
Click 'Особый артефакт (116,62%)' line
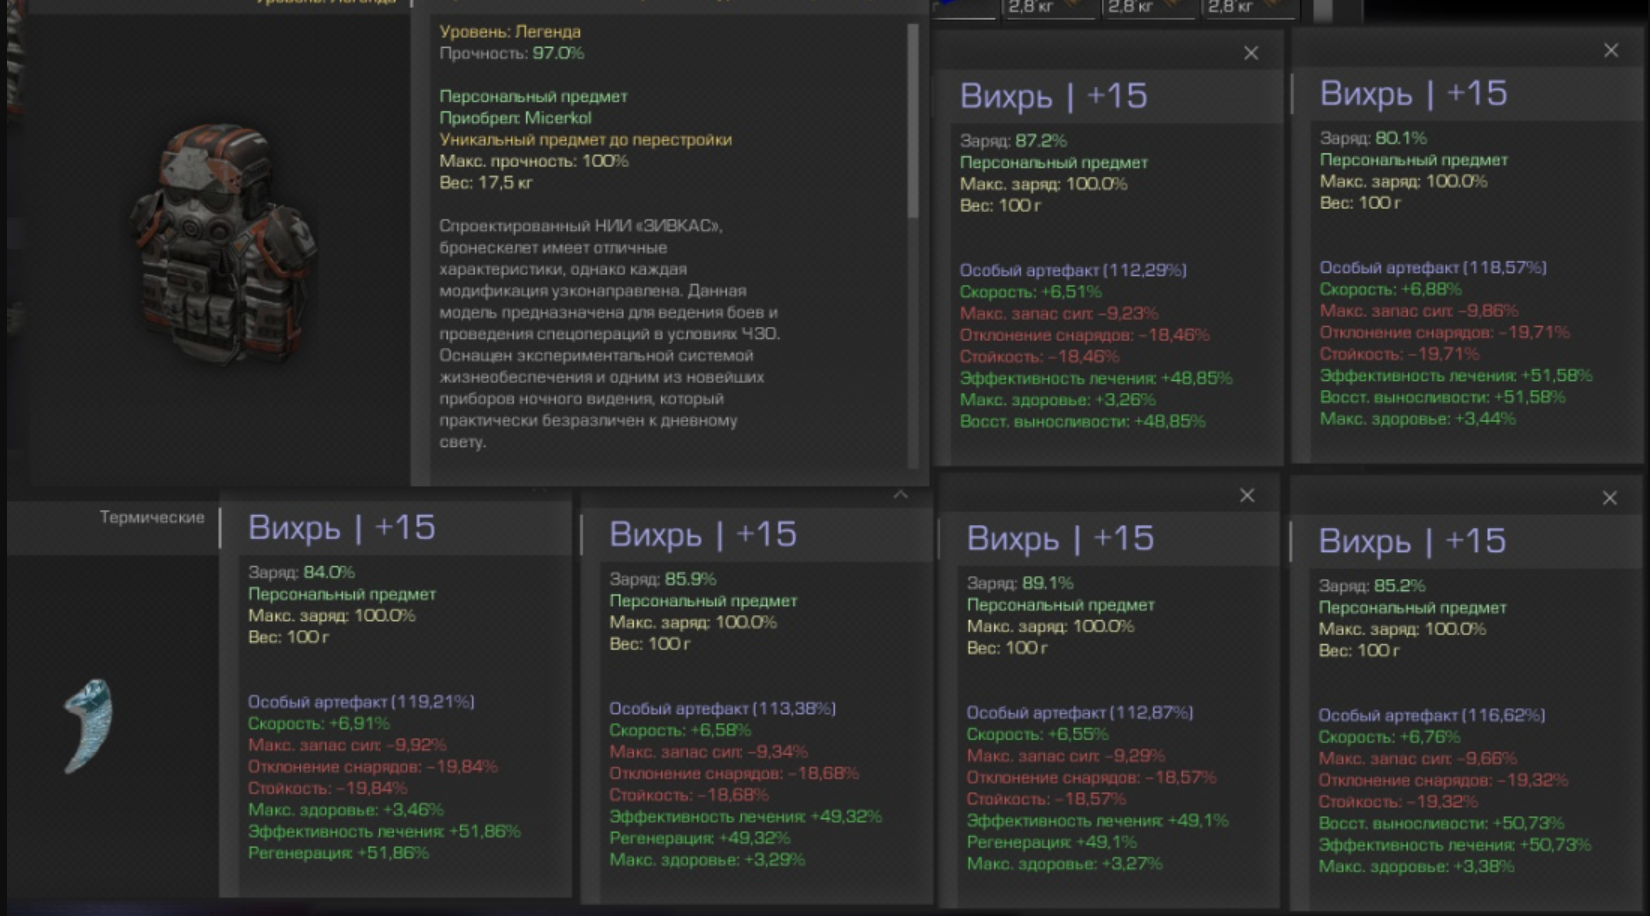click(1431, 716)
